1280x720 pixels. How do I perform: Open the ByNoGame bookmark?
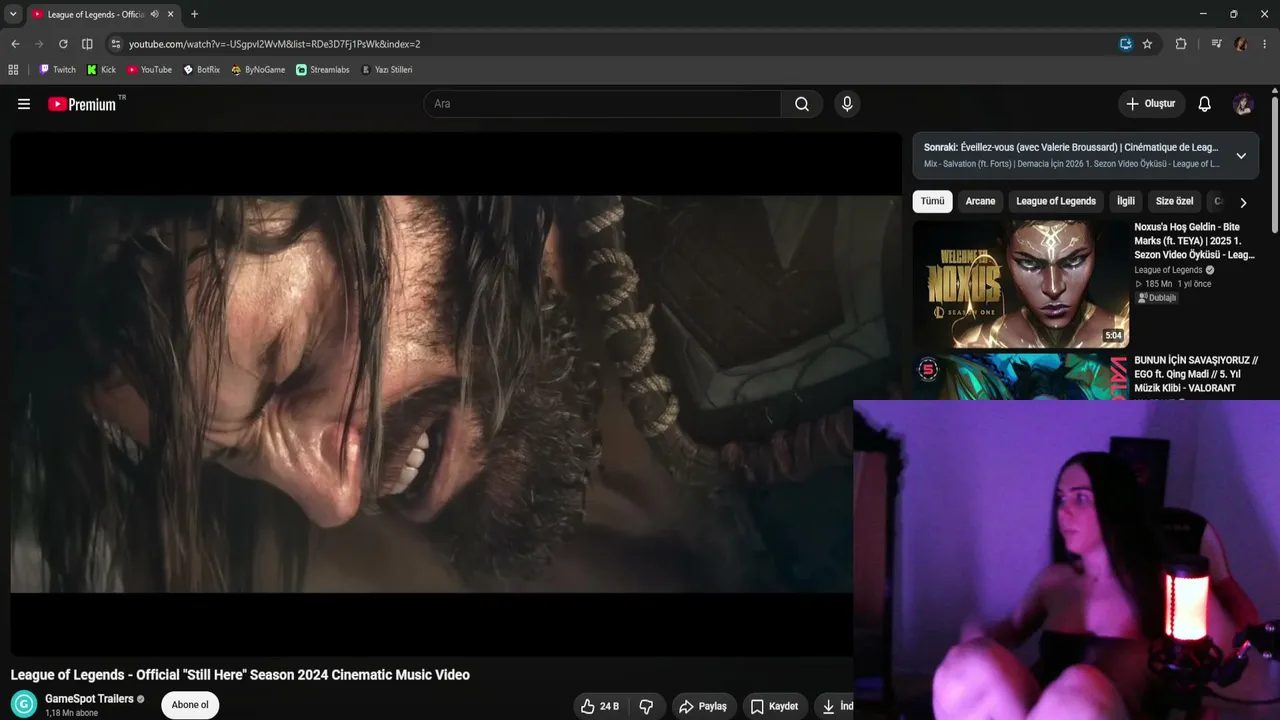258,70
